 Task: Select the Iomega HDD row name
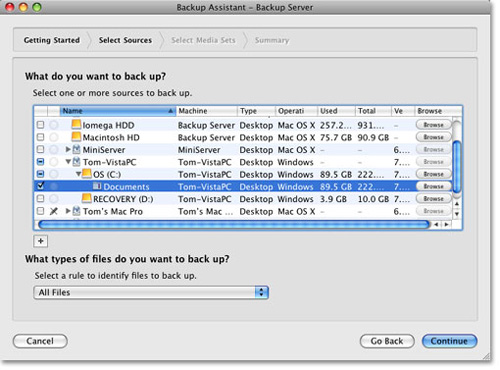pyautogui.click(x=108, y=125)
